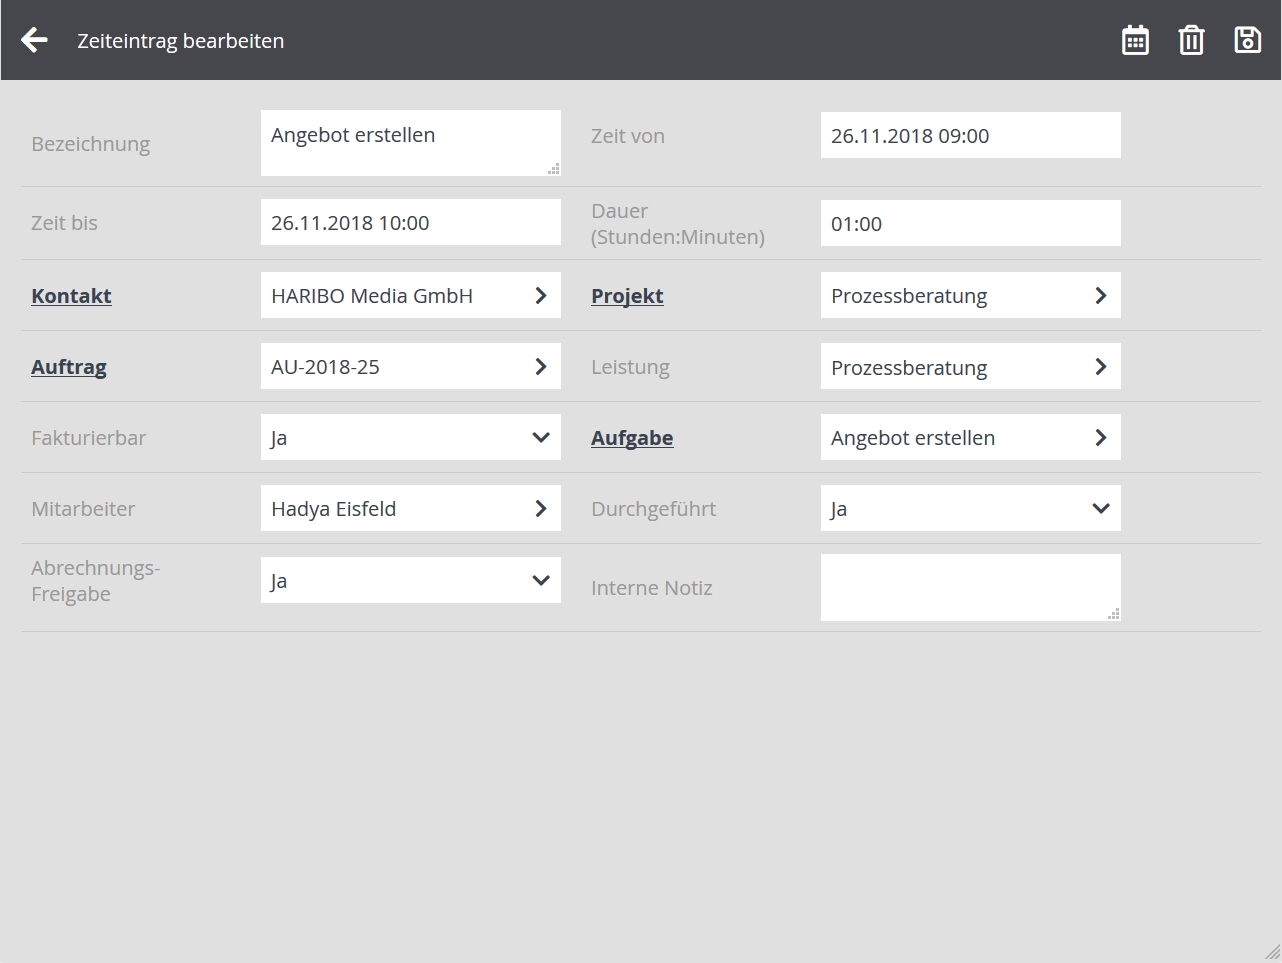Click the Fakturierbar label
The width and height of the screenshot is (1282, 963).
(89, 438)
